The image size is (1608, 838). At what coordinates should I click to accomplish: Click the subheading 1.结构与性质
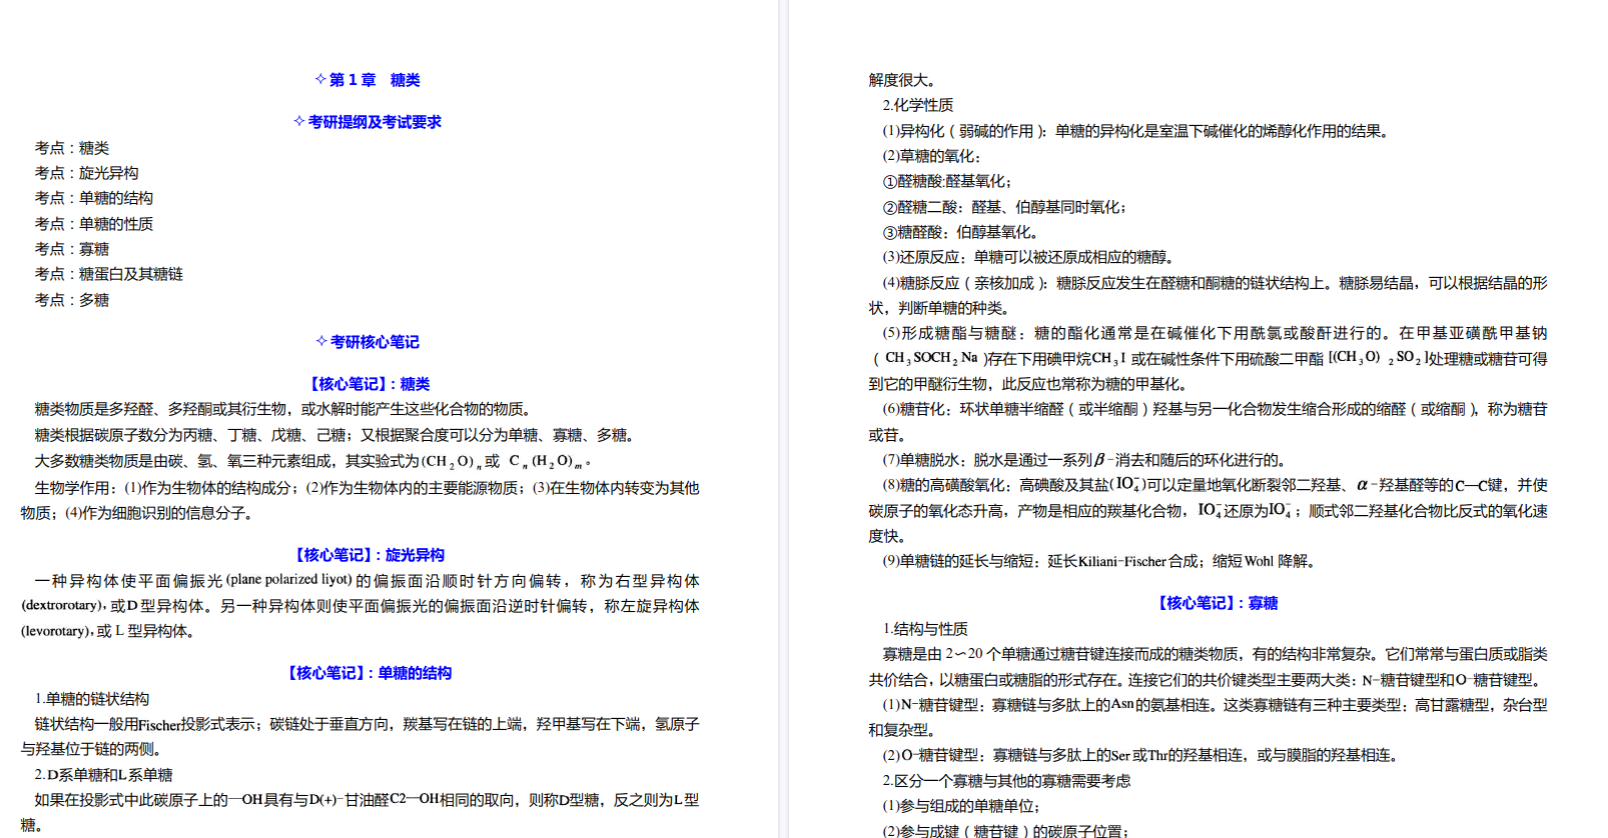(924, 629)
